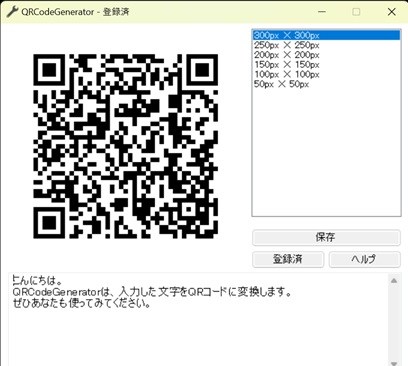Click the 保存 (save) button
Viewport: 408px width, 366px height.
326,238
